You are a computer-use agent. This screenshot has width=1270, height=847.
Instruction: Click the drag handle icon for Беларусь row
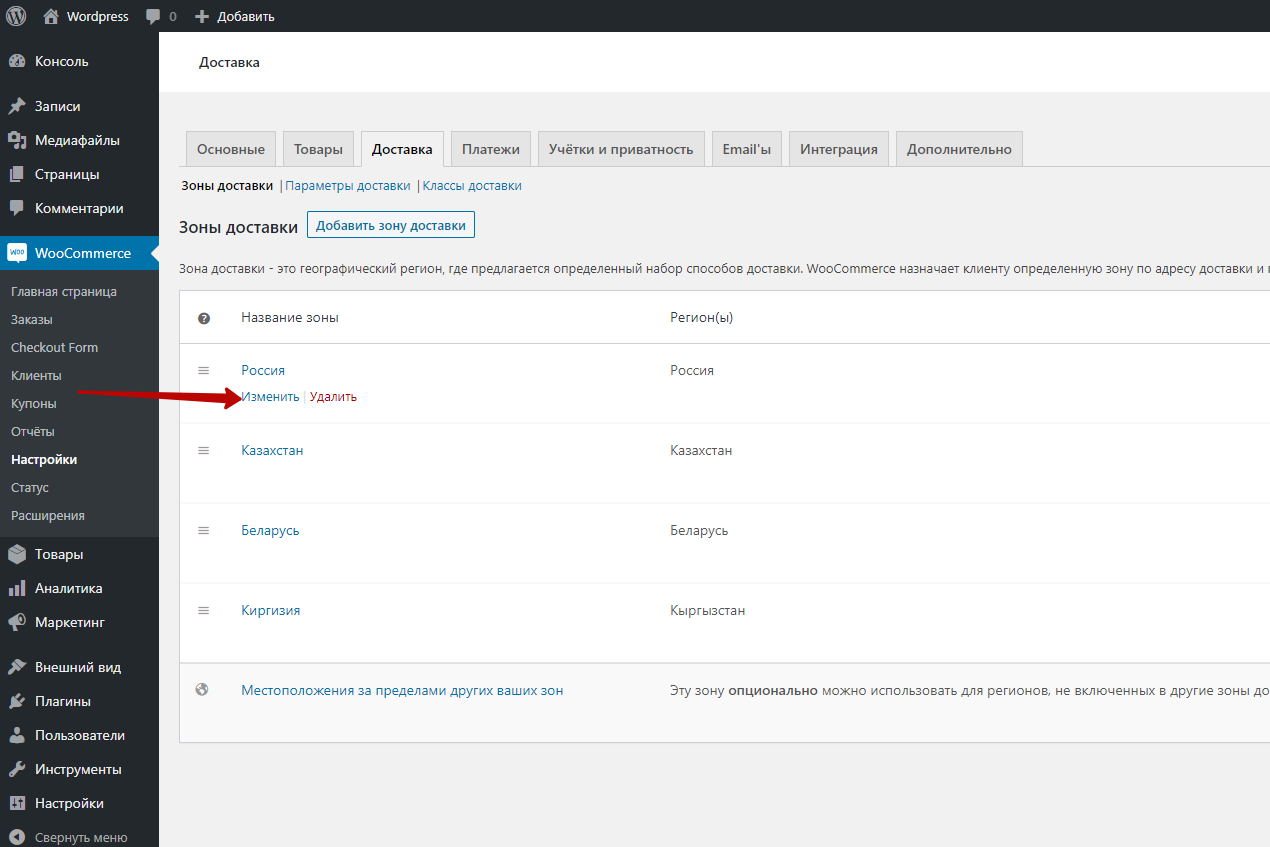click(204, 530)
